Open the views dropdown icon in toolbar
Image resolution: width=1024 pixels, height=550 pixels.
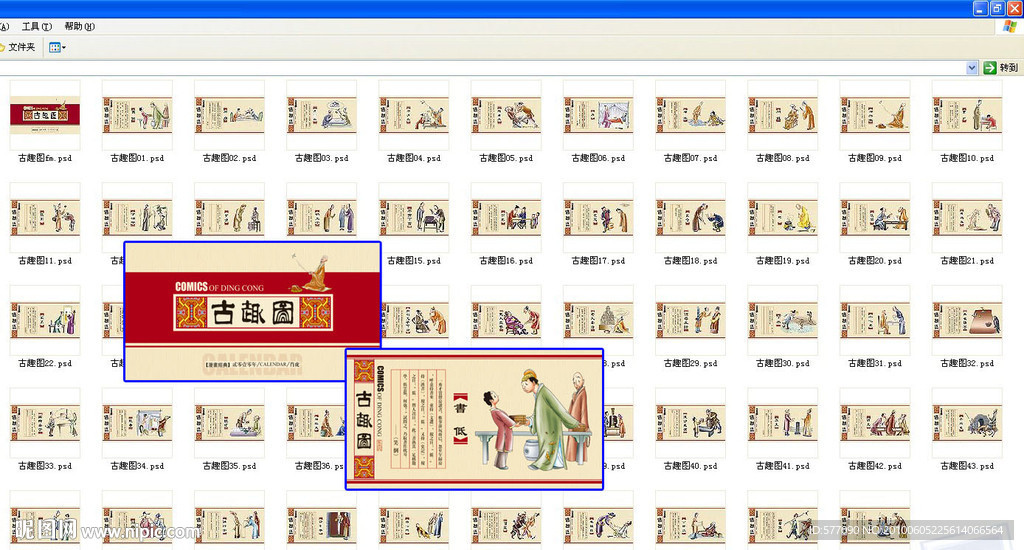click(57, 47)
